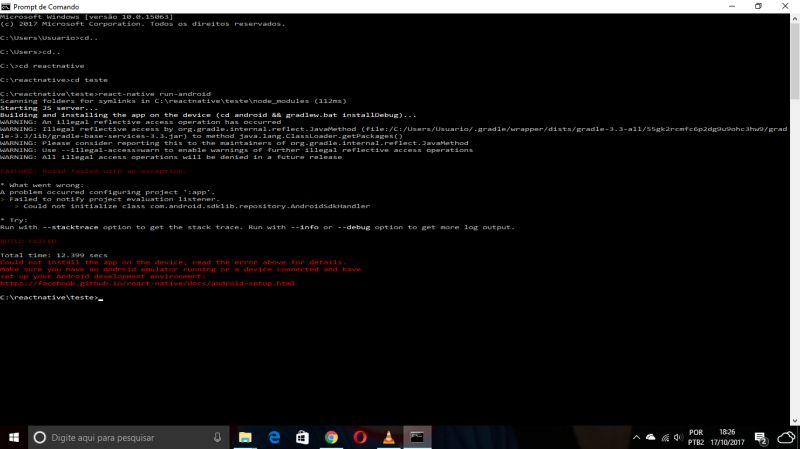This screenshot has height=449, width=800.
Task: Click 'Make sure you have an Android emulator' line
Action: click(x=181, y=269)
